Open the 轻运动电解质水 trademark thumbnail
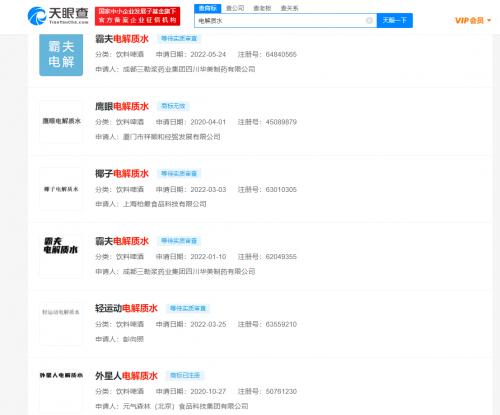 point(61,324)
